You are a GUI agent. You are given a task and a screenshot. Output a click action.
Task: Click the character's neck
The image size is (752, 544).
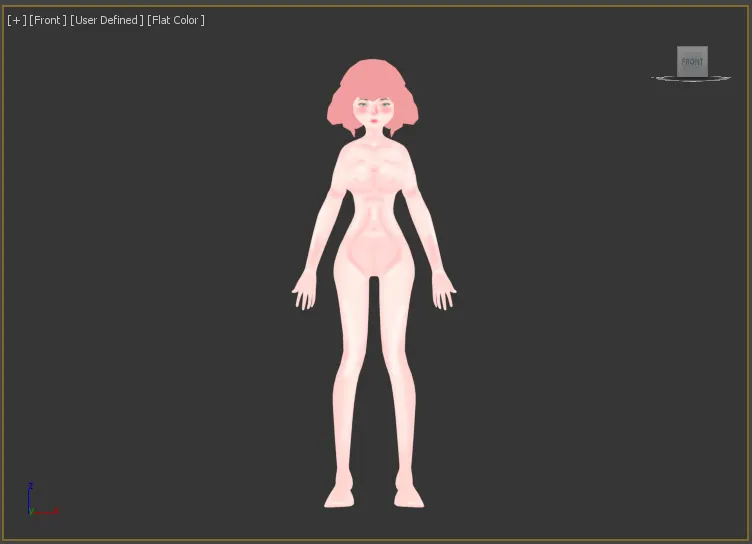point(374,134)
